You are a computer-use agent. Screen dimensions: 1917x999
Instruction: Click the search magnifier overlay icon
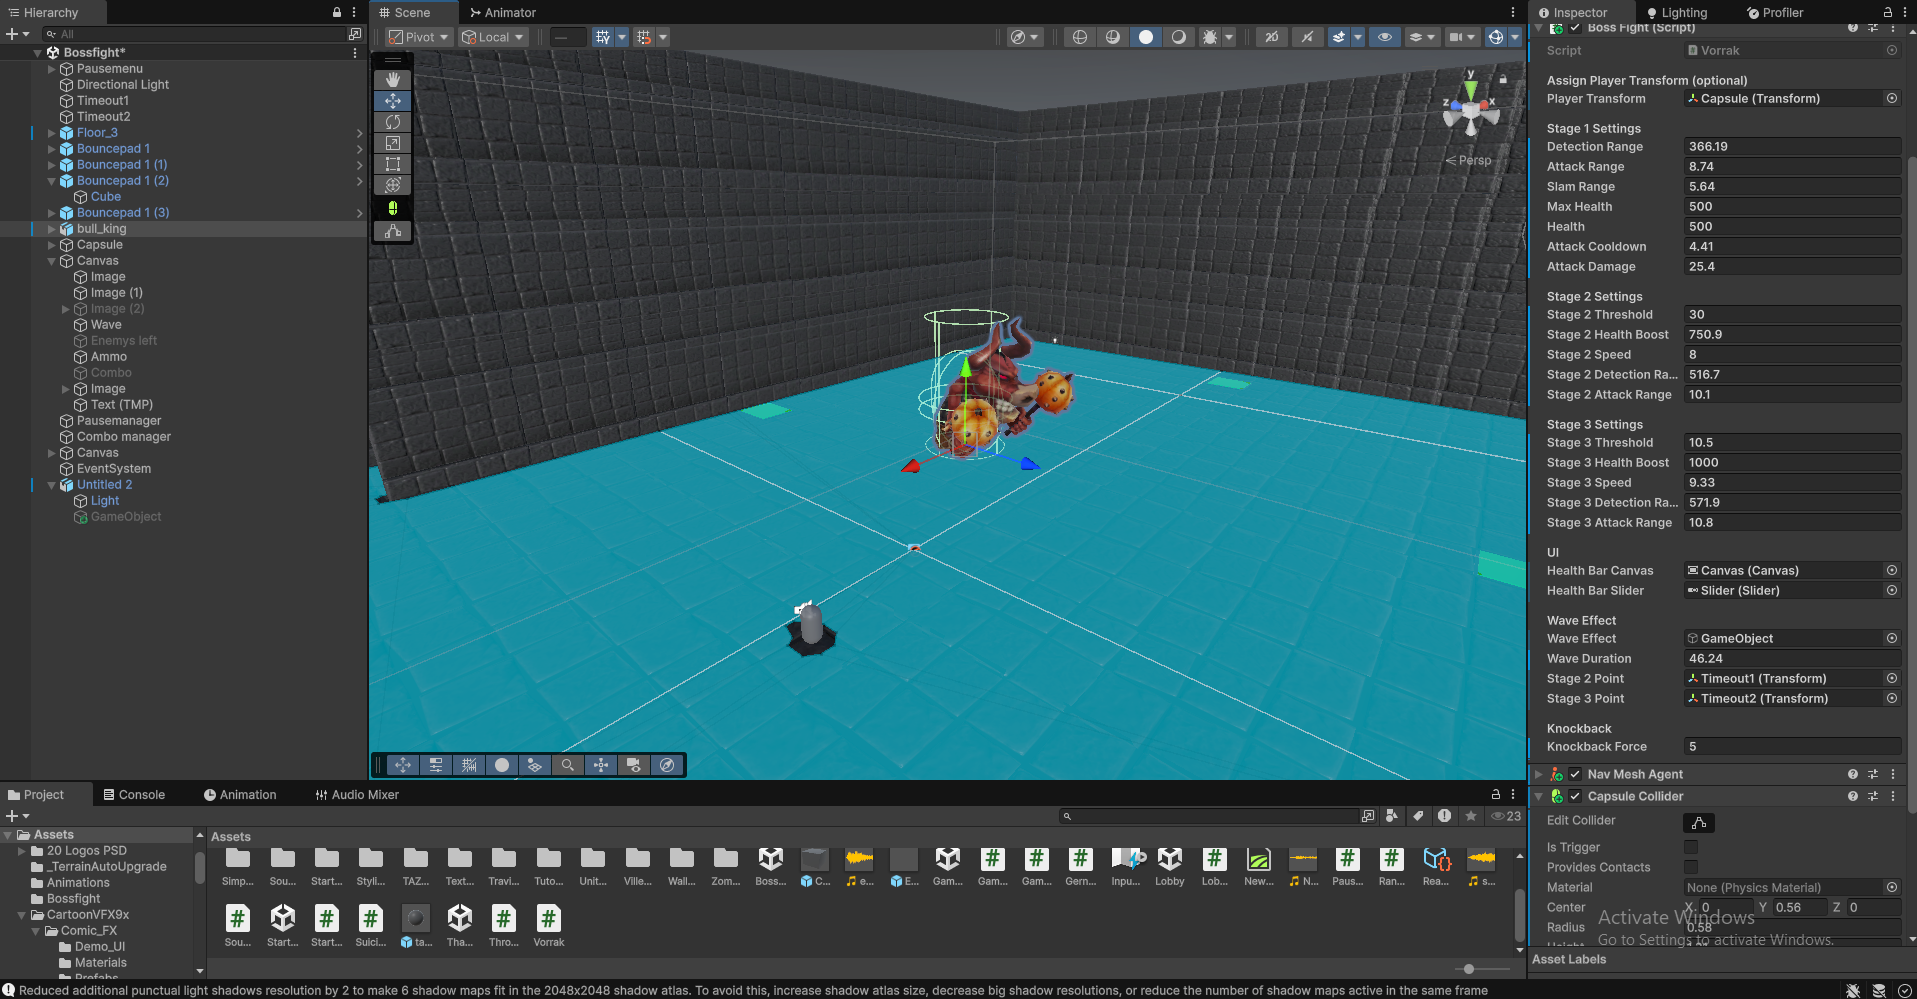click(568, 765)
